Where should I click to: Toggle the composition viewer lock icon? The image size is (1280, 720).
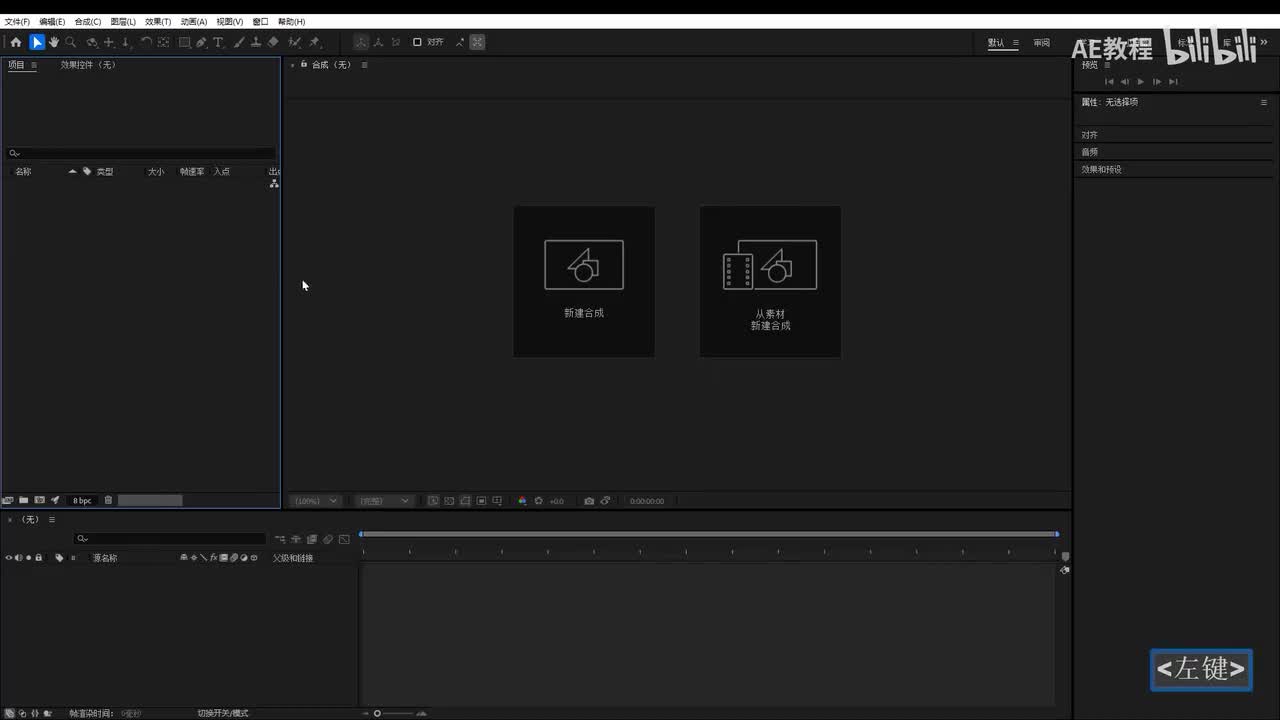tap(304, 64)
